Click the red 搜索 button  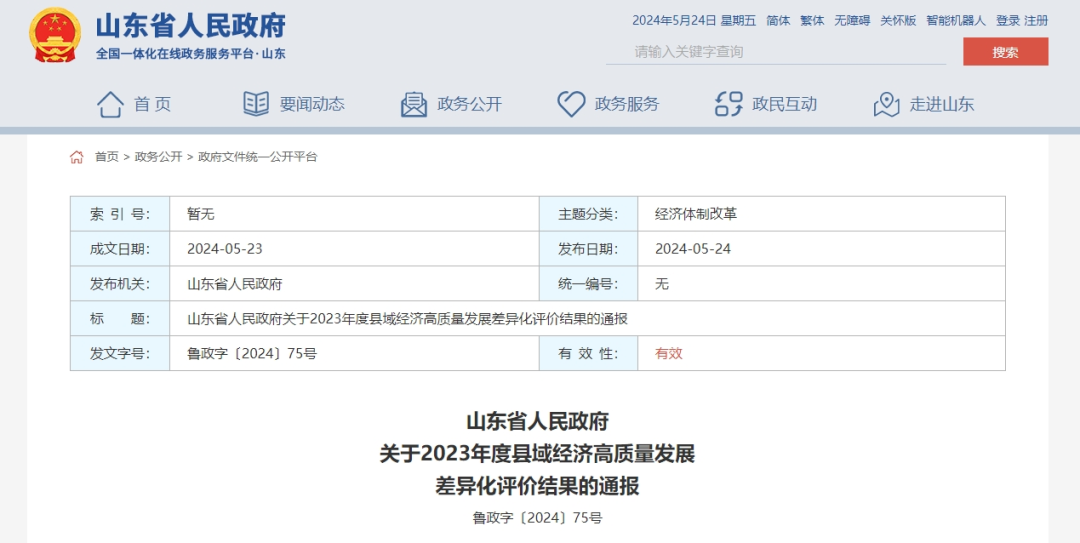point(1006,52)
